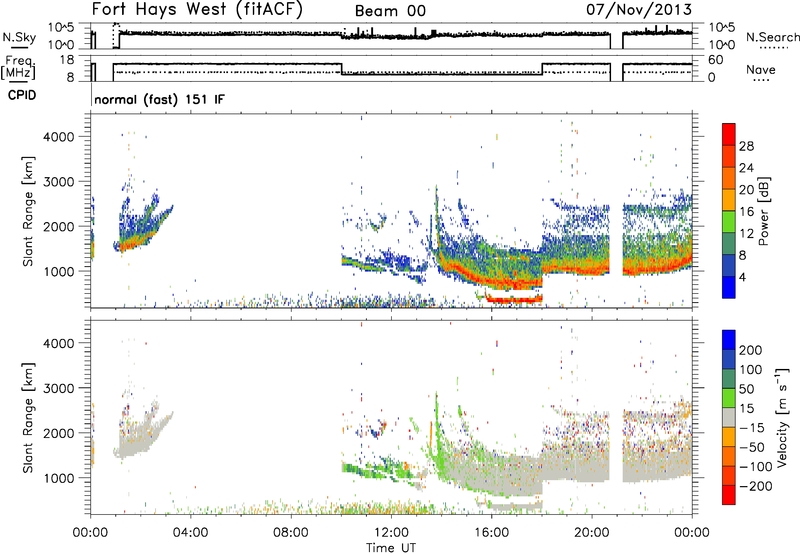Click the 'Time UT' axis title

tap(391, 547)
